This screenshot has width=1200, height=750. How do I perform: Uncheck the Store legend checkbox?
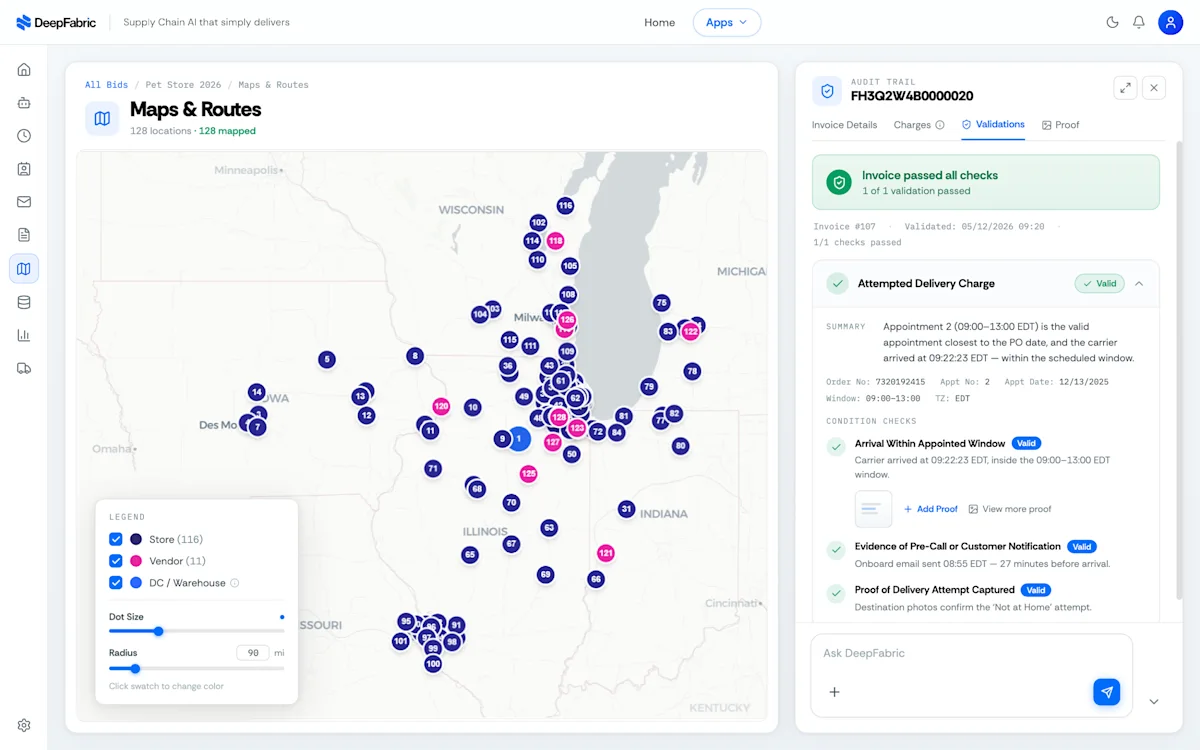(116, 539)
